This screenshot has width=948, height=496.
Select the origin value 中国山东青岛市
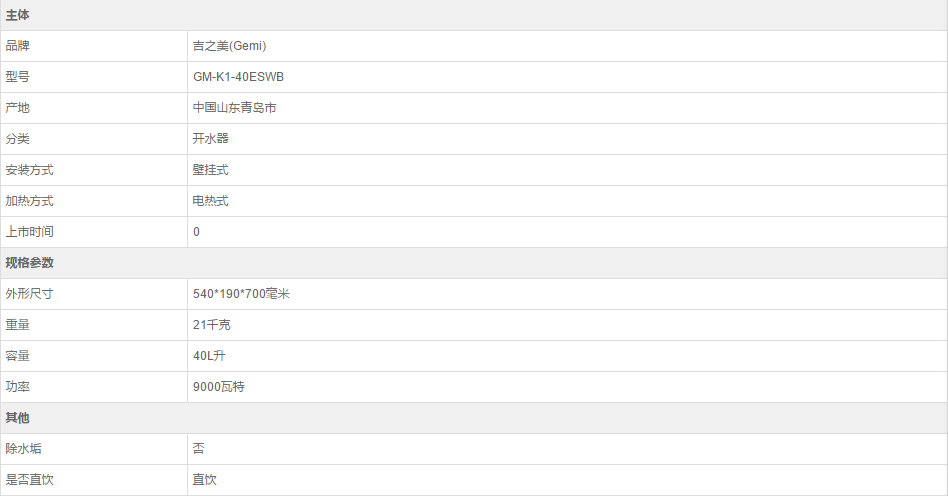pyautogui.click(x=234, y=108)
